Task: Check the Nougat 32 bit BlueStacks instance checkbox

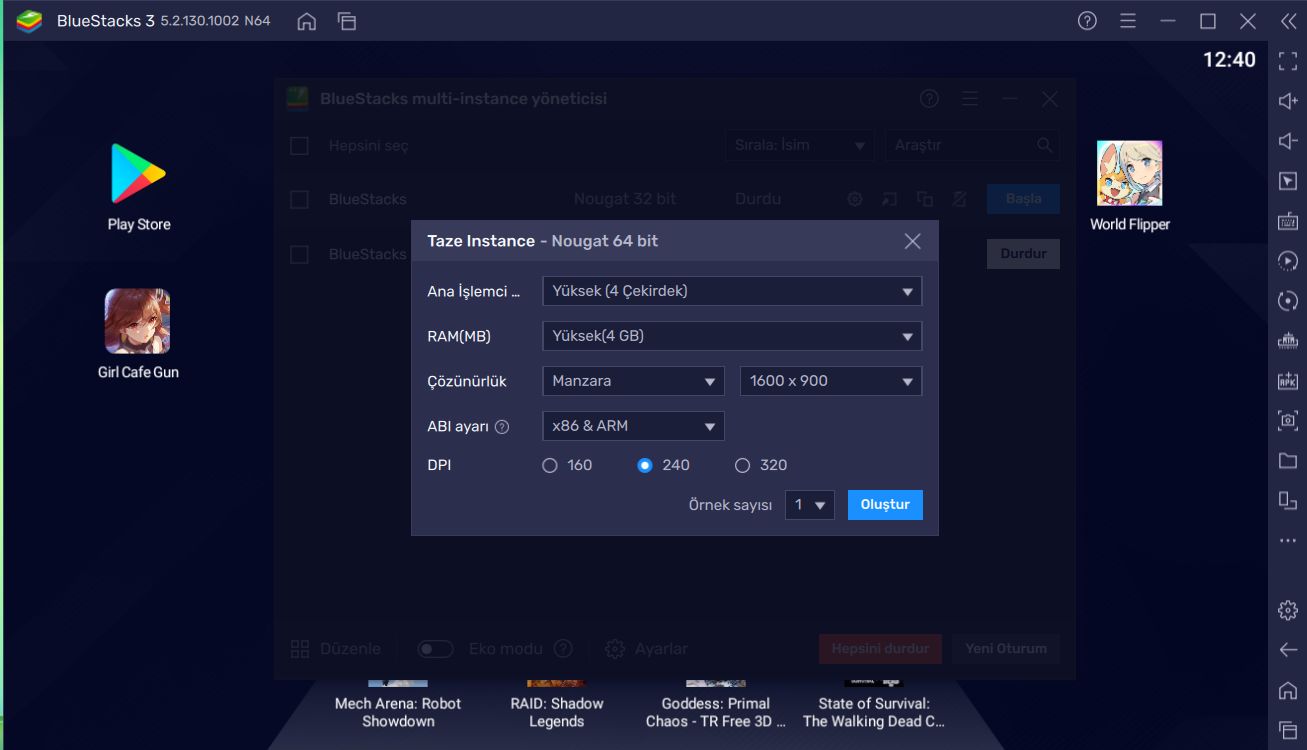Action: click(x=299, y=199)
